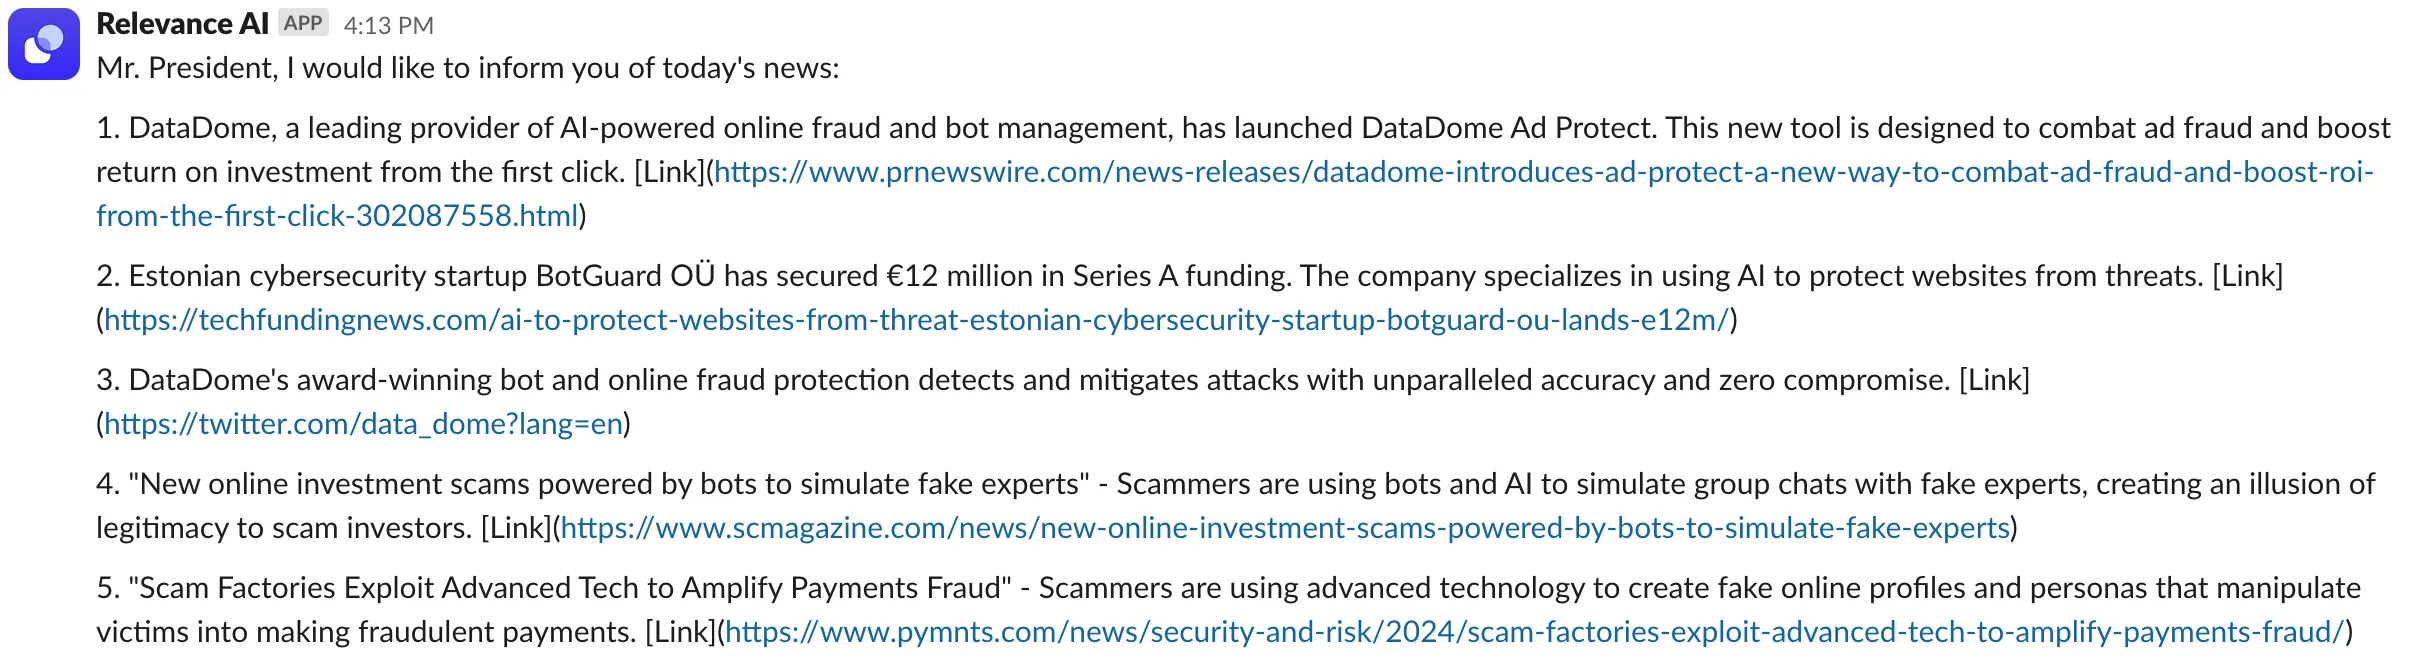Click the 4:13 PM message timestamp
This screenshot has height=670, width=2418.
(x=388, y=25)
